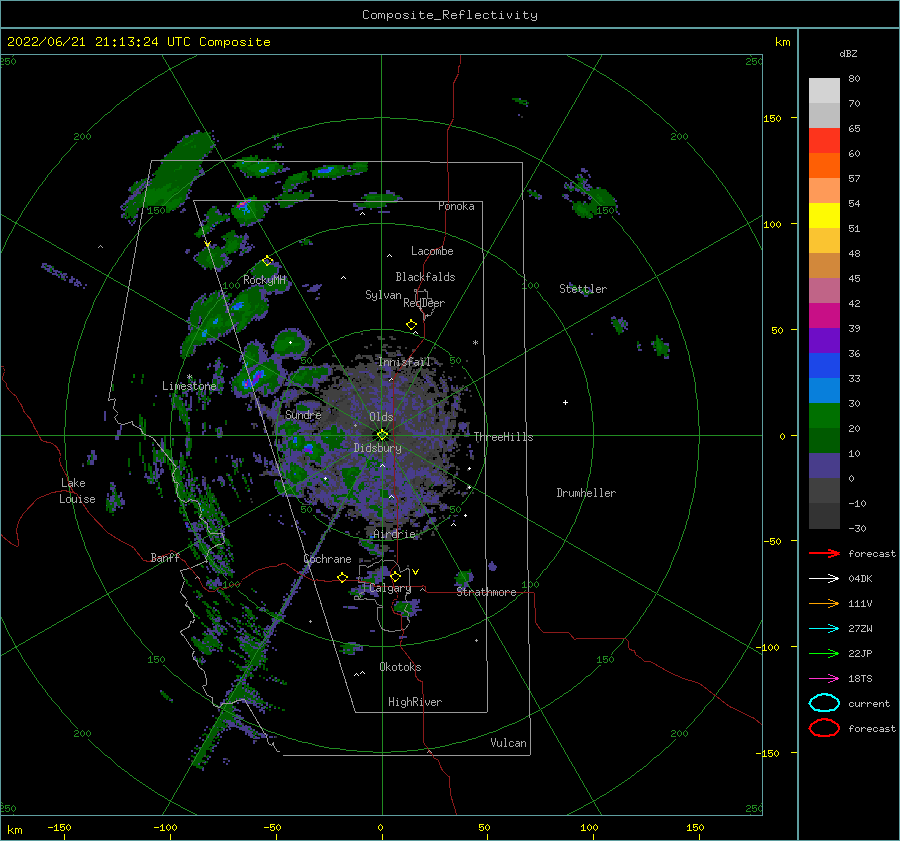Click the HighRiver label
The height and width of the screenshot is (841, 900).
(x=415, y=702)
